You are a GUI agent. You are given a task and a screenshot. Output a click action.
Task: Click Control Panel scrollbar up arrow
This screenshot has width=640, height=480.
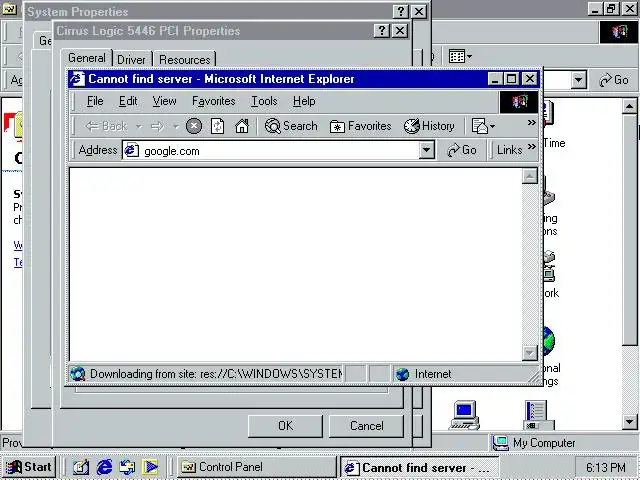click(629, 107)
